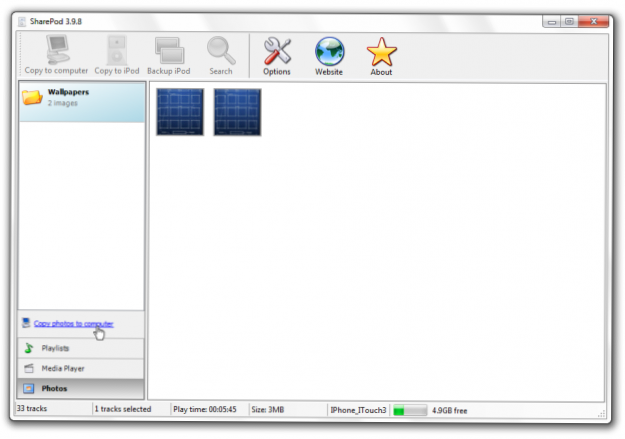Switch to the Playlists panel

(55, 348)
